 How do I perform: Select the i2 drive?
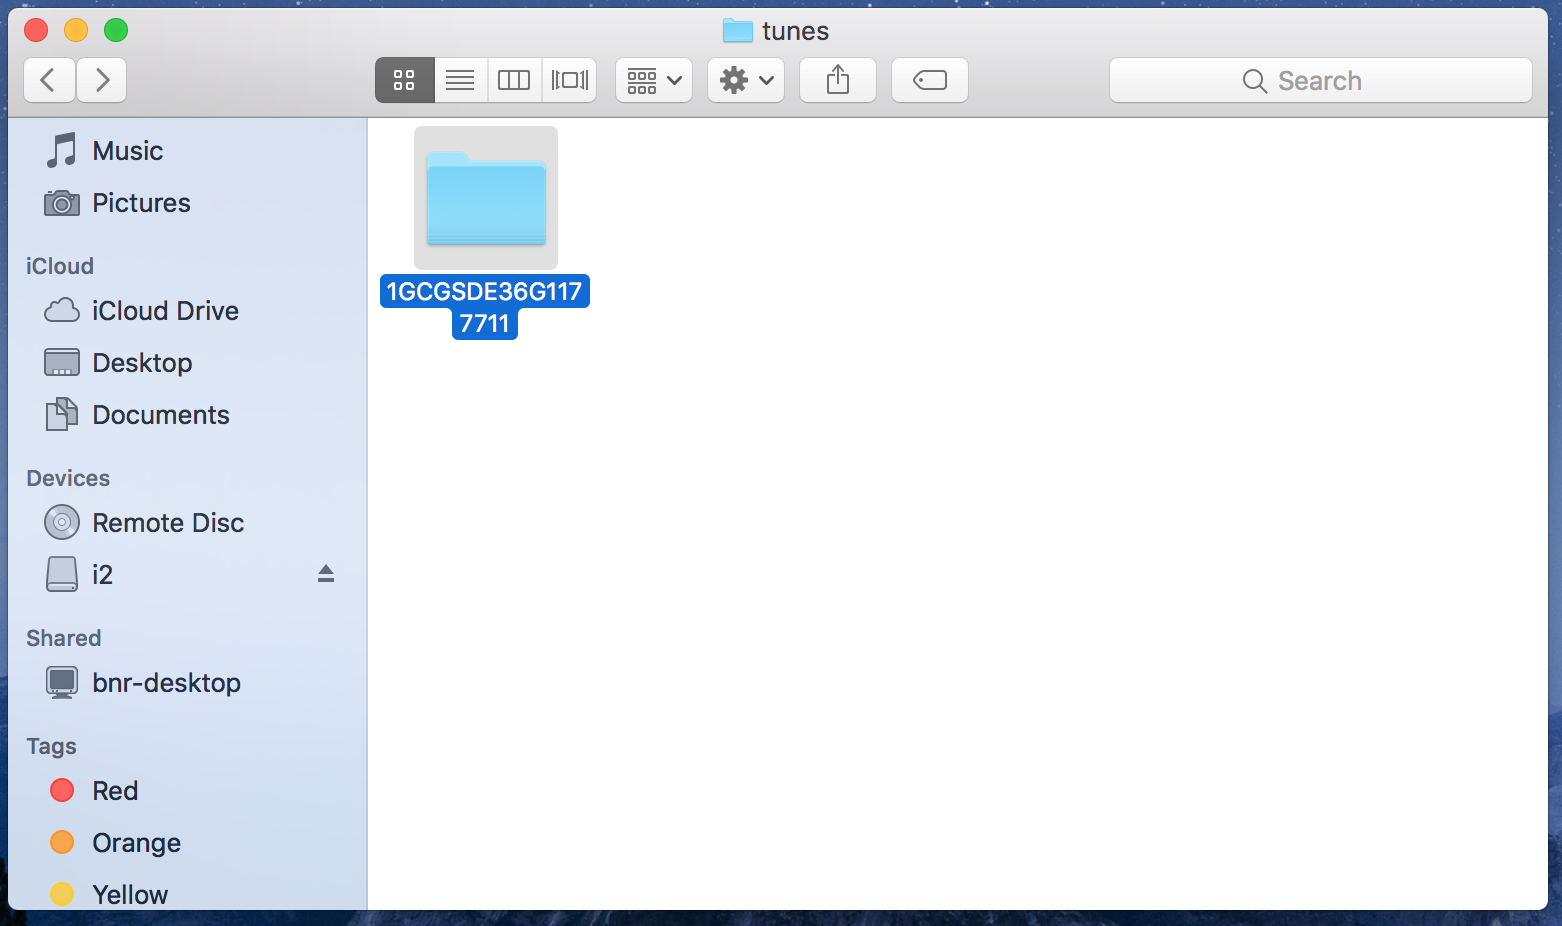(x=187, y=575)
